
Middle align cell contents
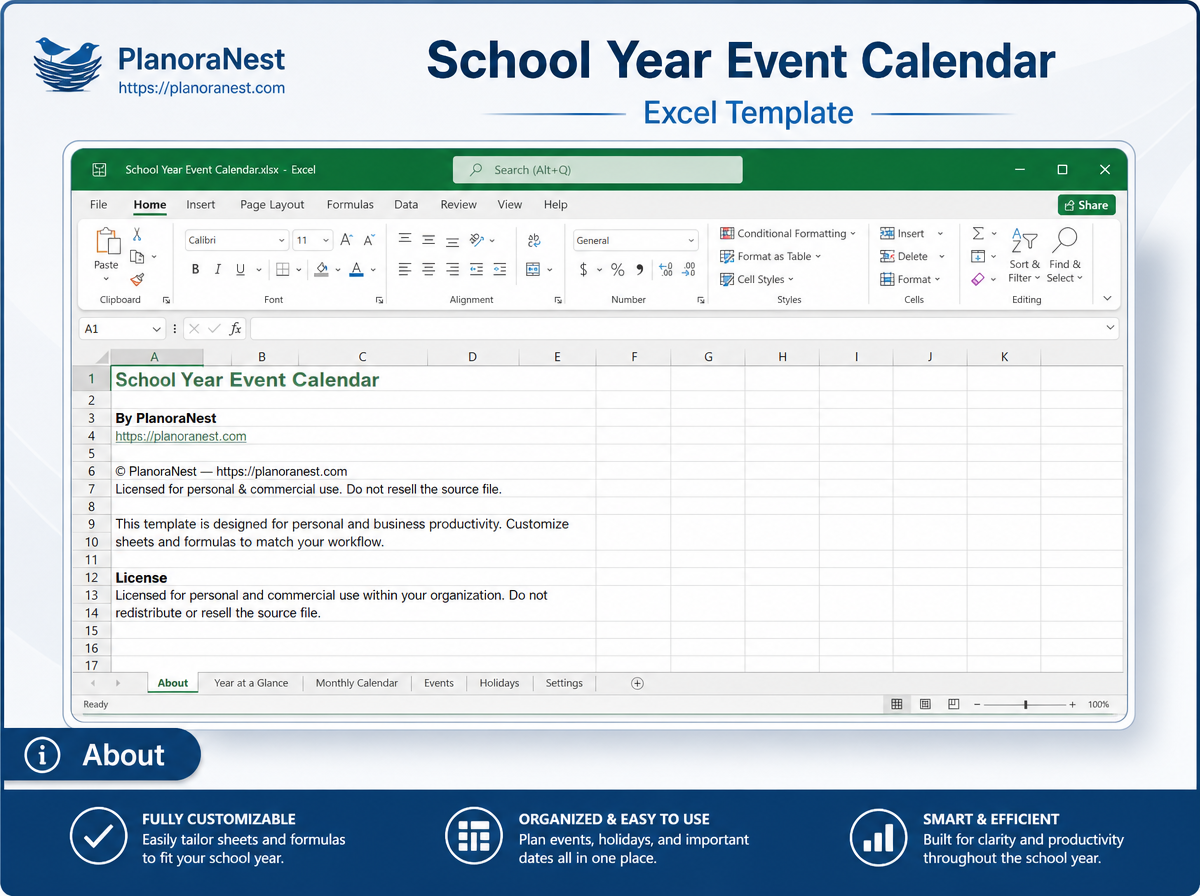[x=428, y=240]
